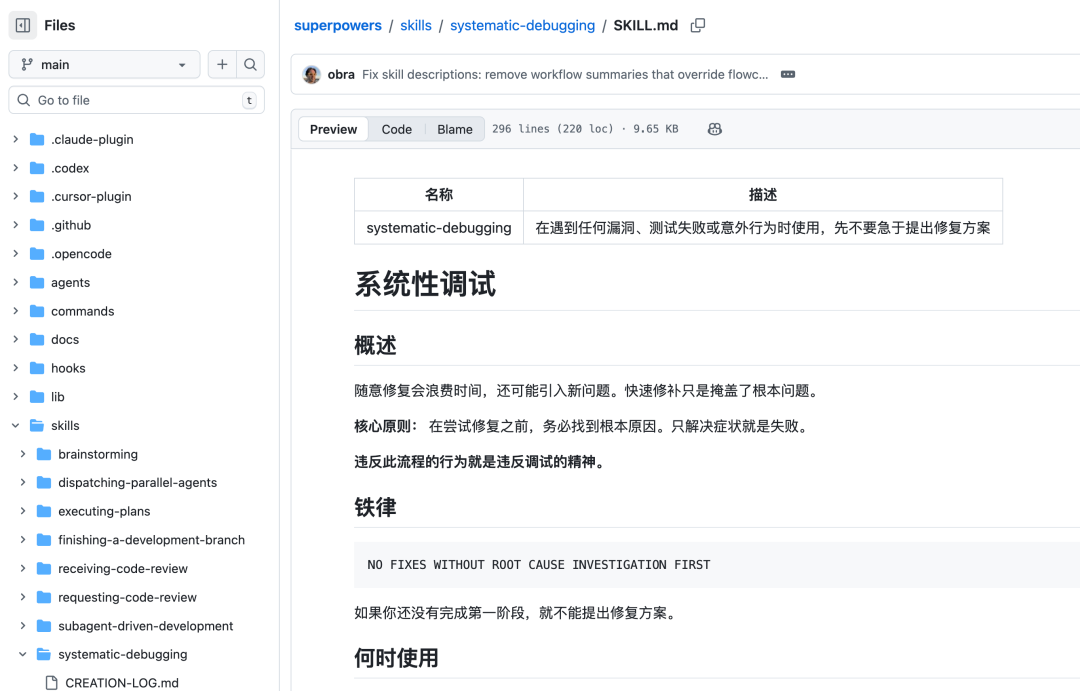Open branch search with the magnifier icon
Screen dimensions: 1080x691
pos(250,63)
